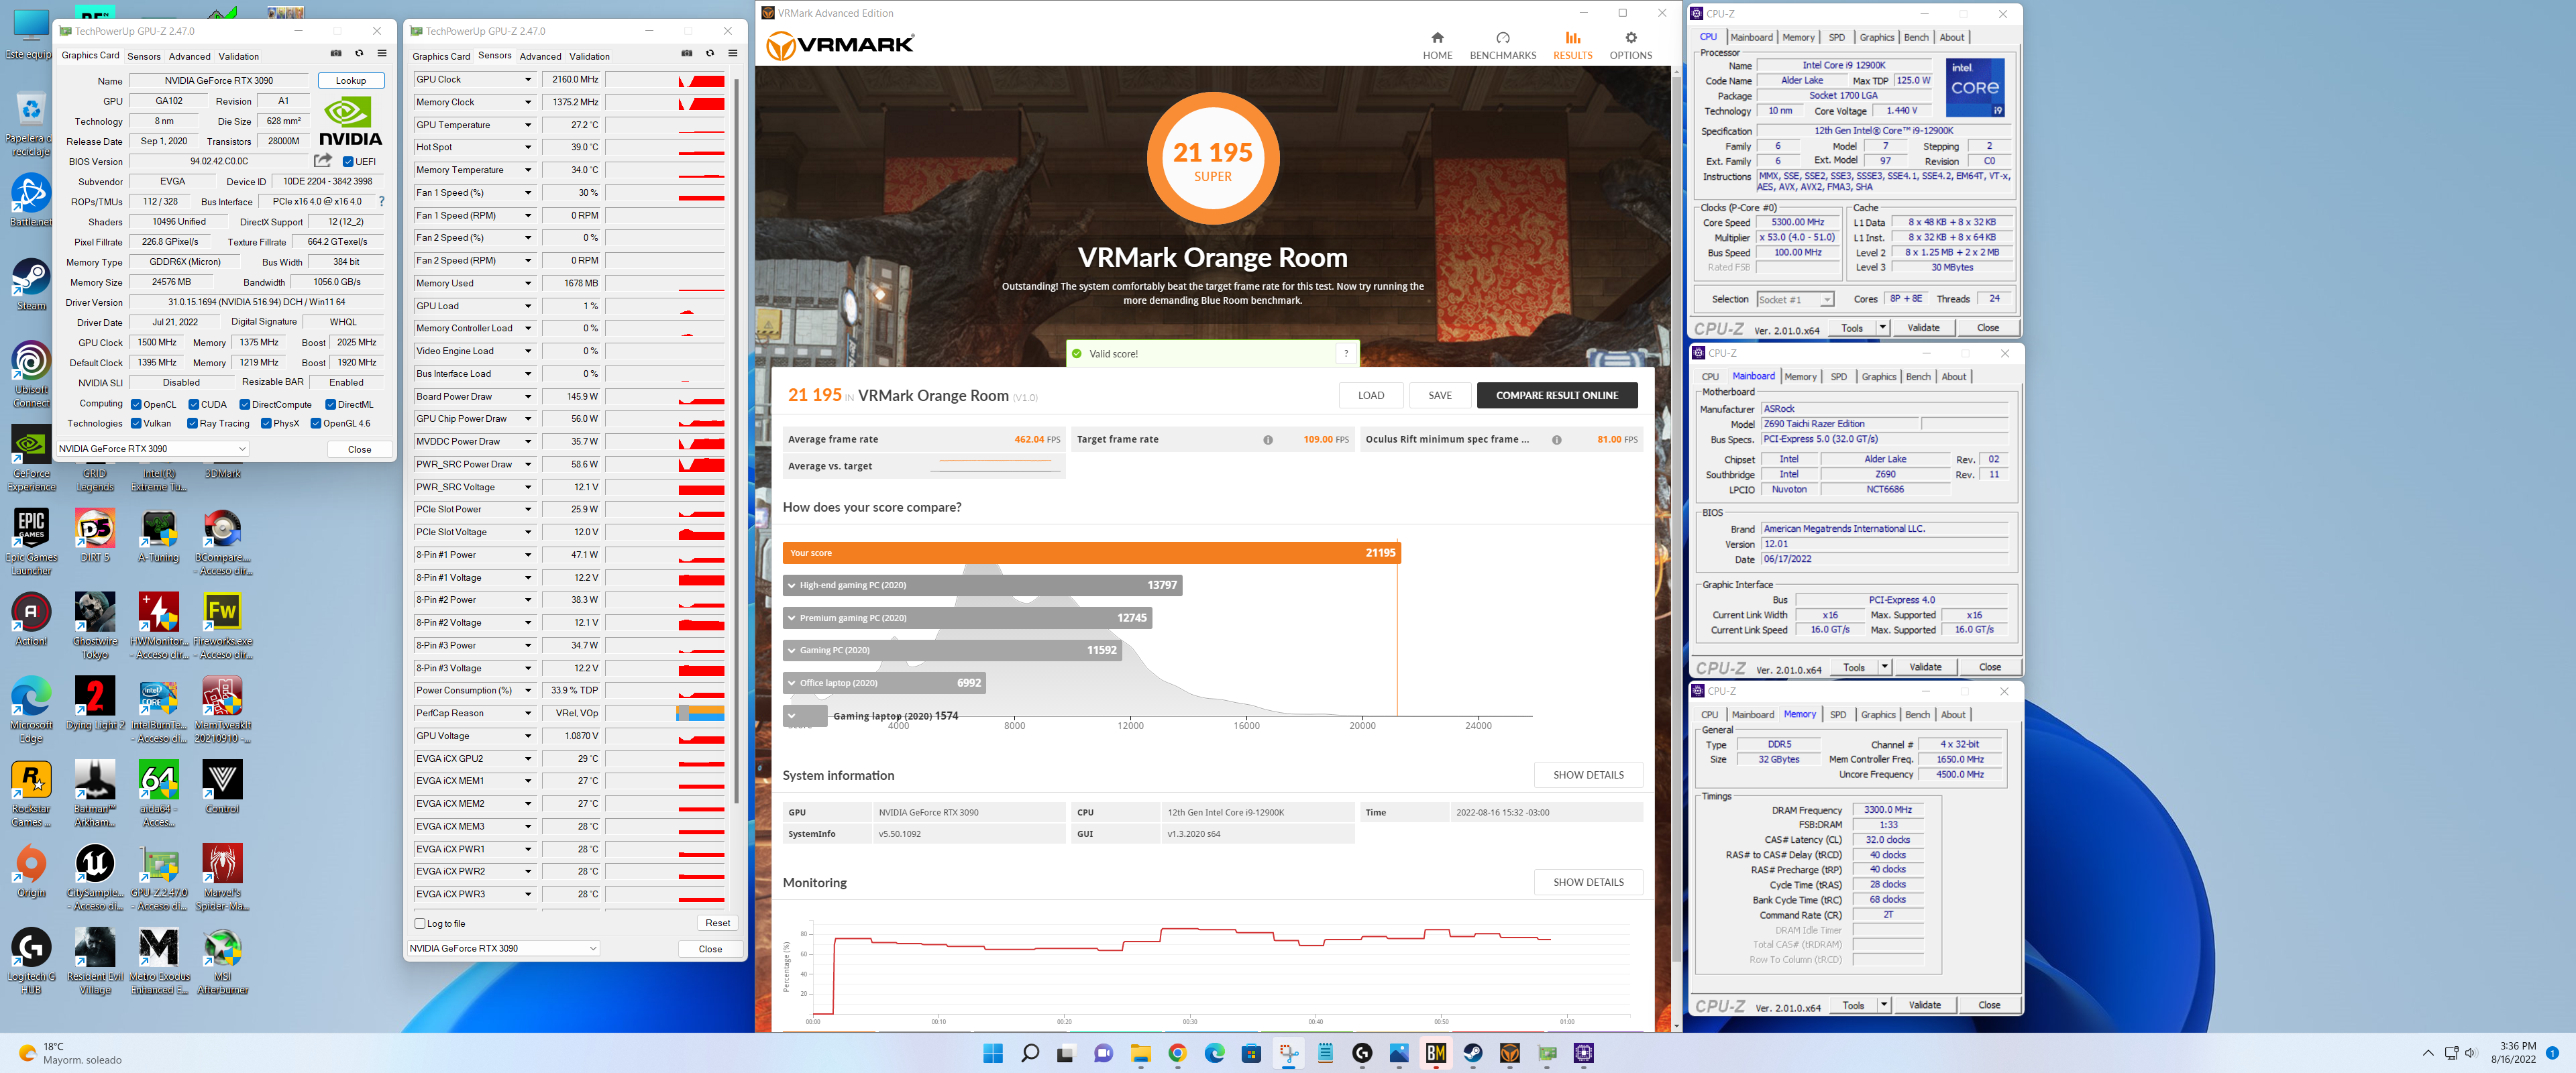Open the Bench tab in middle CPU-Z window

coord(1918,377)
